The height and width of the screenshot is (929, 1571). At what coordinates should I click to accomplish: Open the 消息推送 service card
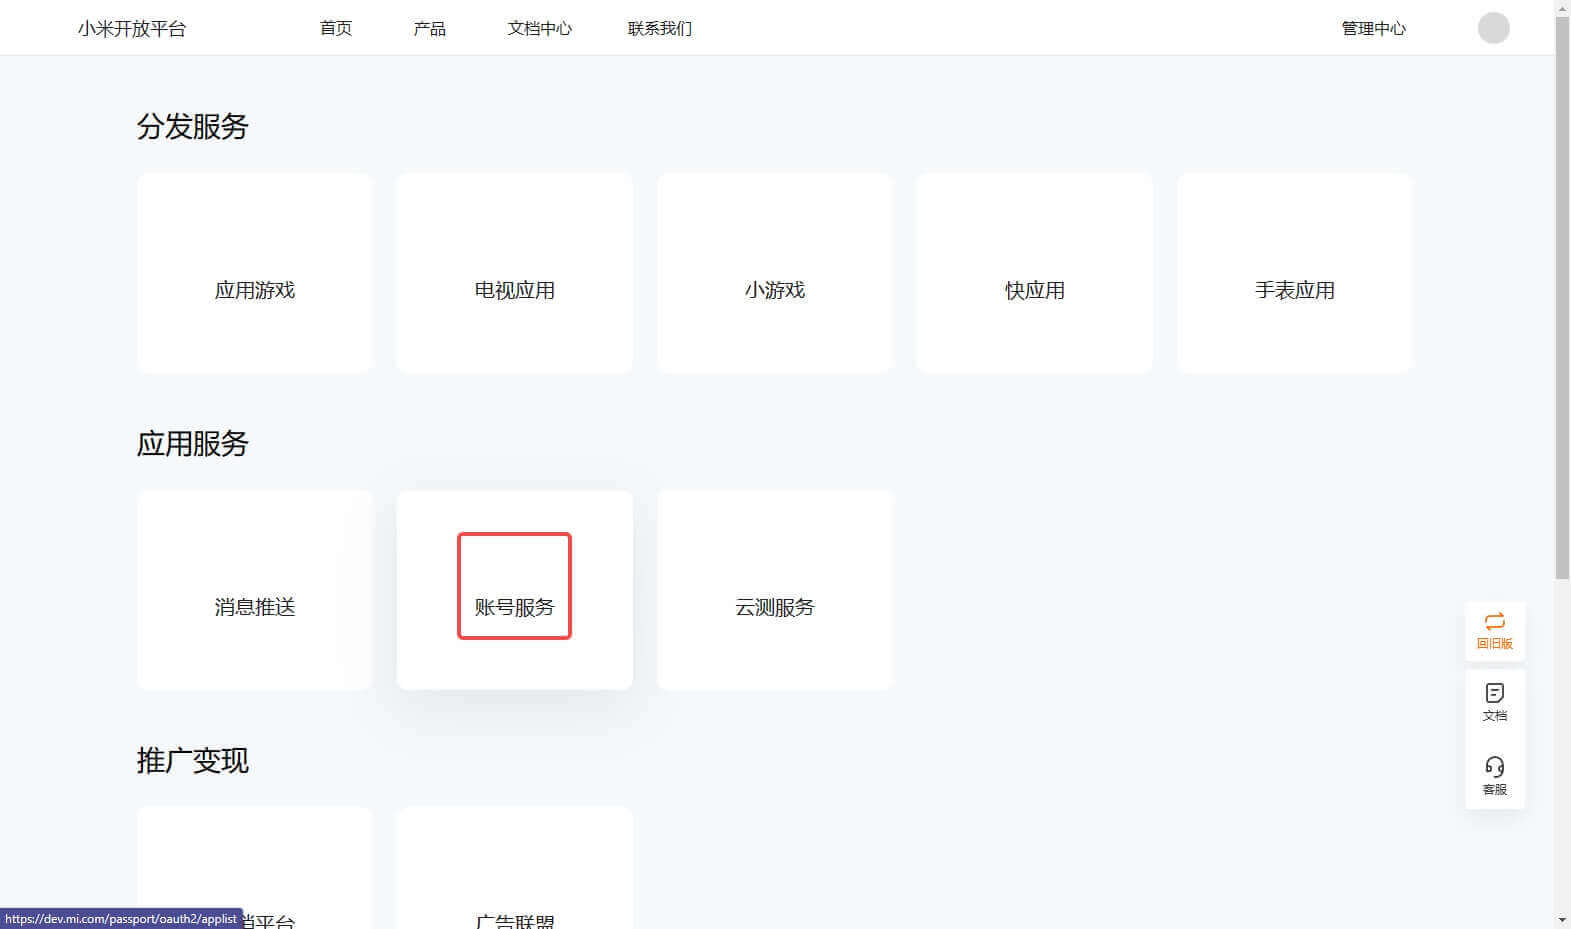255,590
